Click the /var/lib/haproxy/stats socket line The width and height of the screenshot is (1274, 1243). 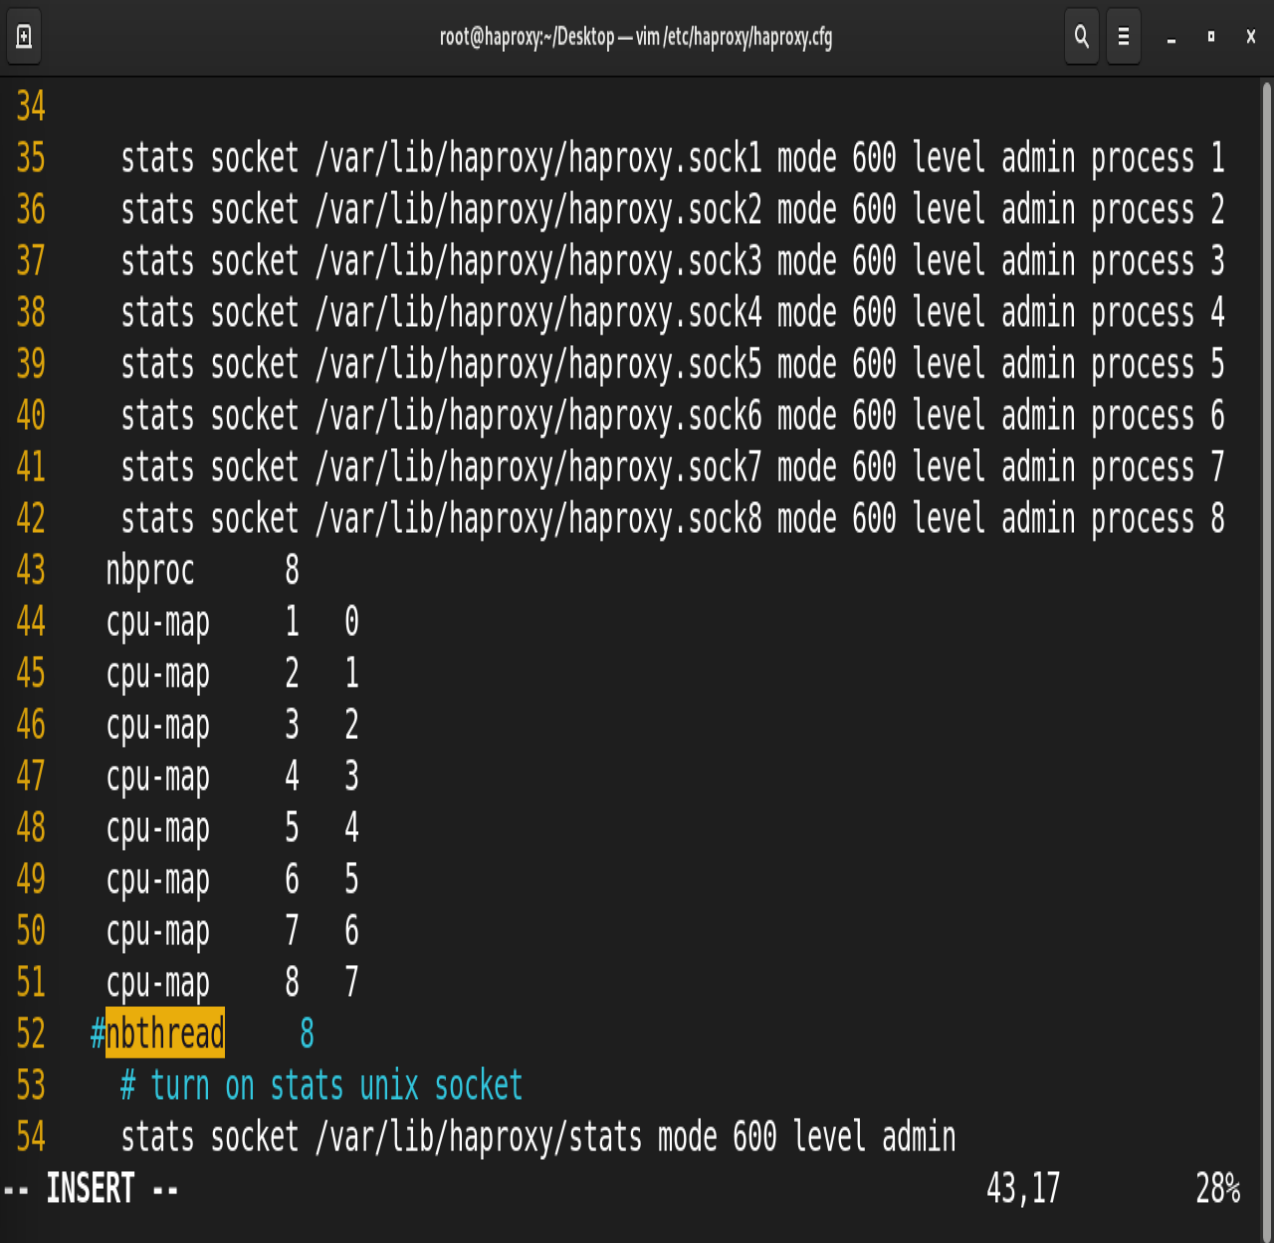tap(539, 1138)
